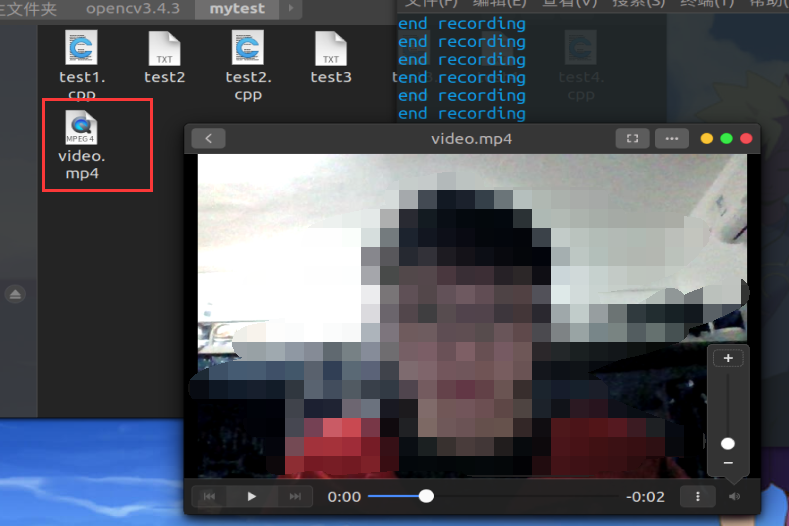Switch to the mytest path tab

tap(237, 9)
